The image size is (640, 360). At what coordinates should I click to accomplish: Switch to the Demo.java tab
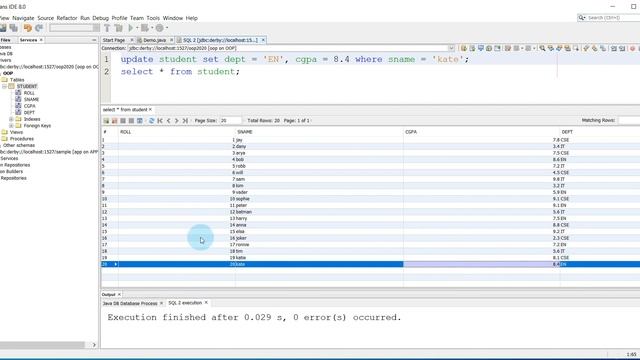pyautogui.click(x=154, y=40)
